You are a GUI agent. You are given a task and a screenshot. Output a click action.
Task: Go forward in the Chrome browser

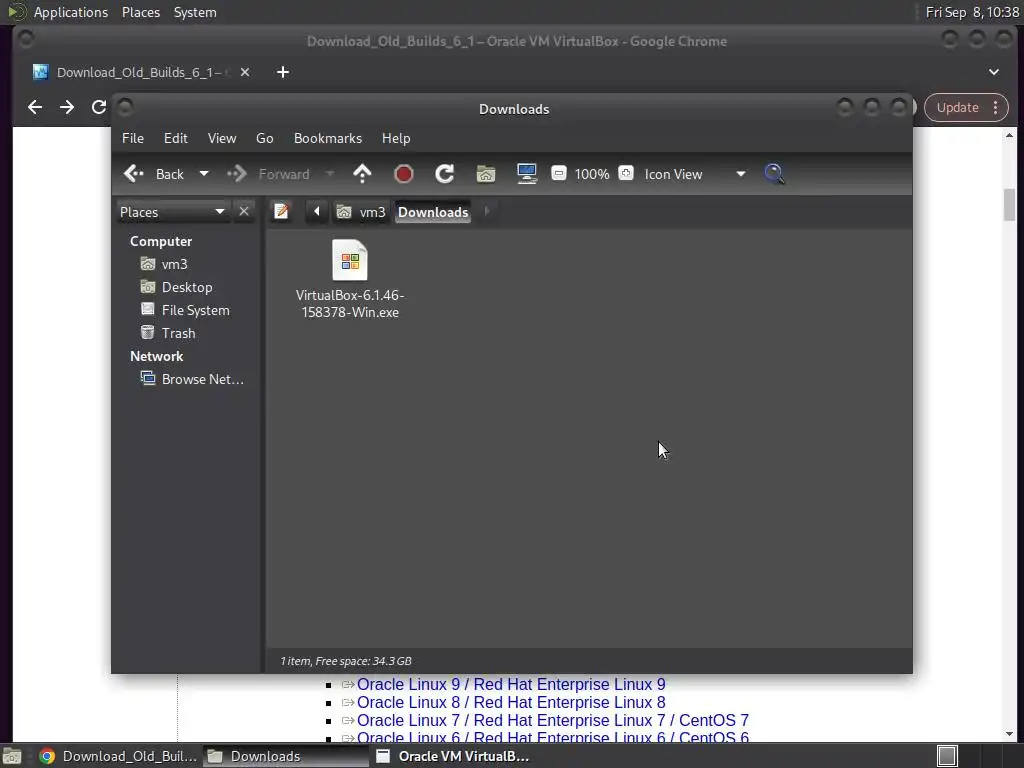[67, 107]
